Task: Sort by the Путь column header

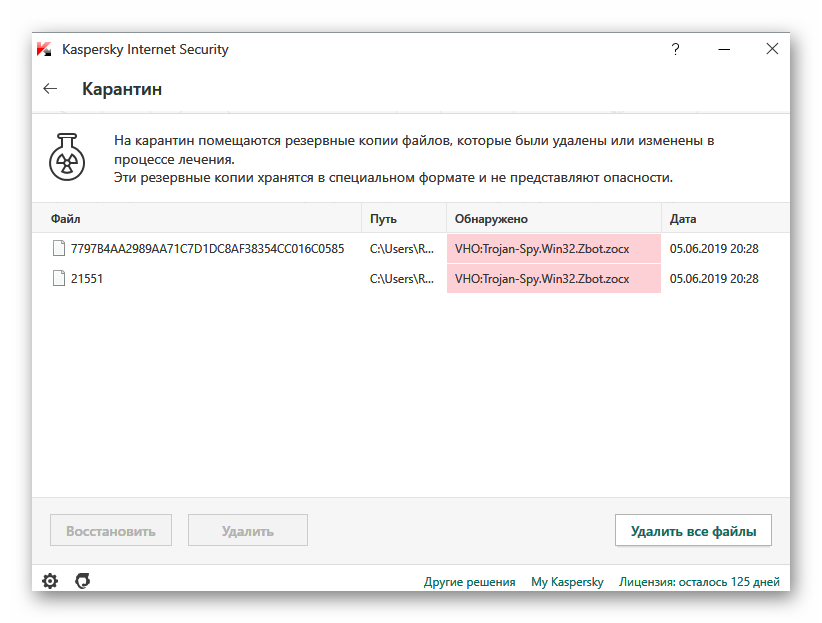Action: tap(383, 218)
